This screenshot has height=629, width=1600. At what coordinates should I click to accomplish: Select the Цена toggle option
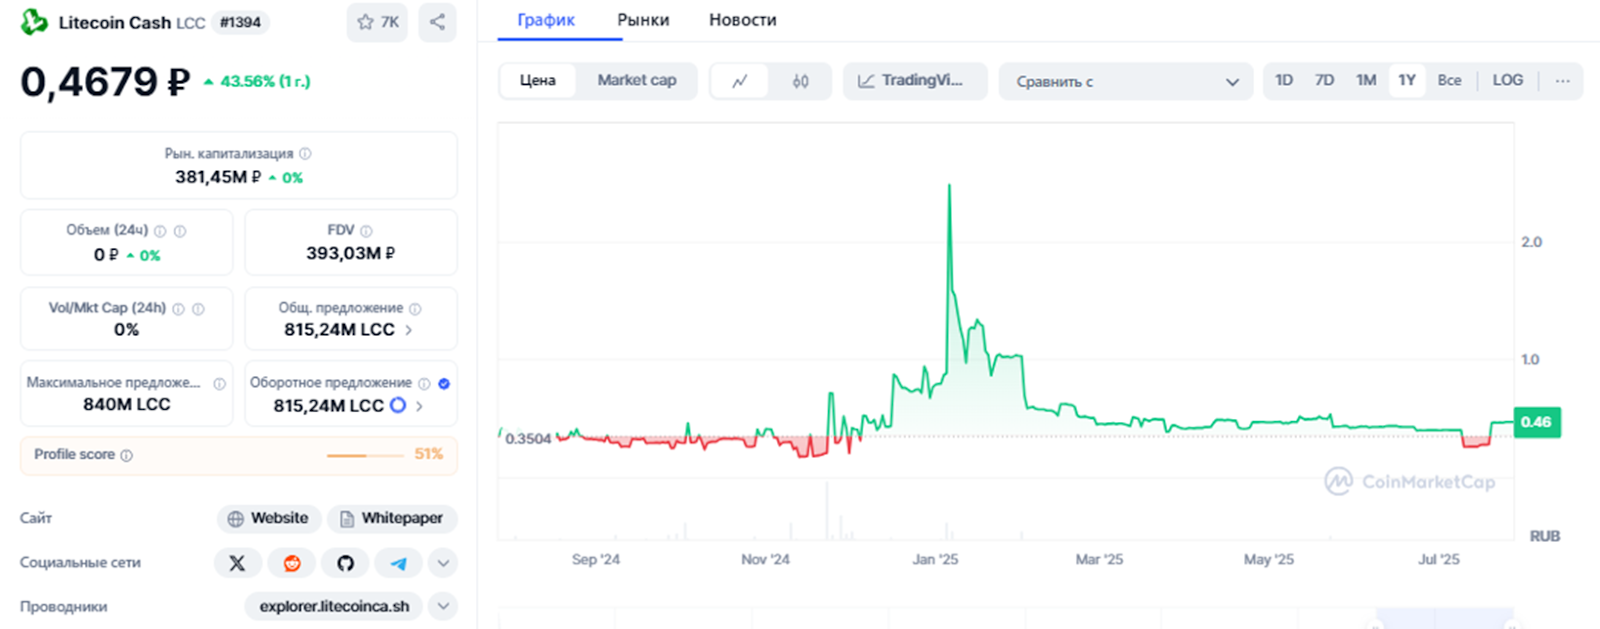pyautogui.click(x=538, y=81)
